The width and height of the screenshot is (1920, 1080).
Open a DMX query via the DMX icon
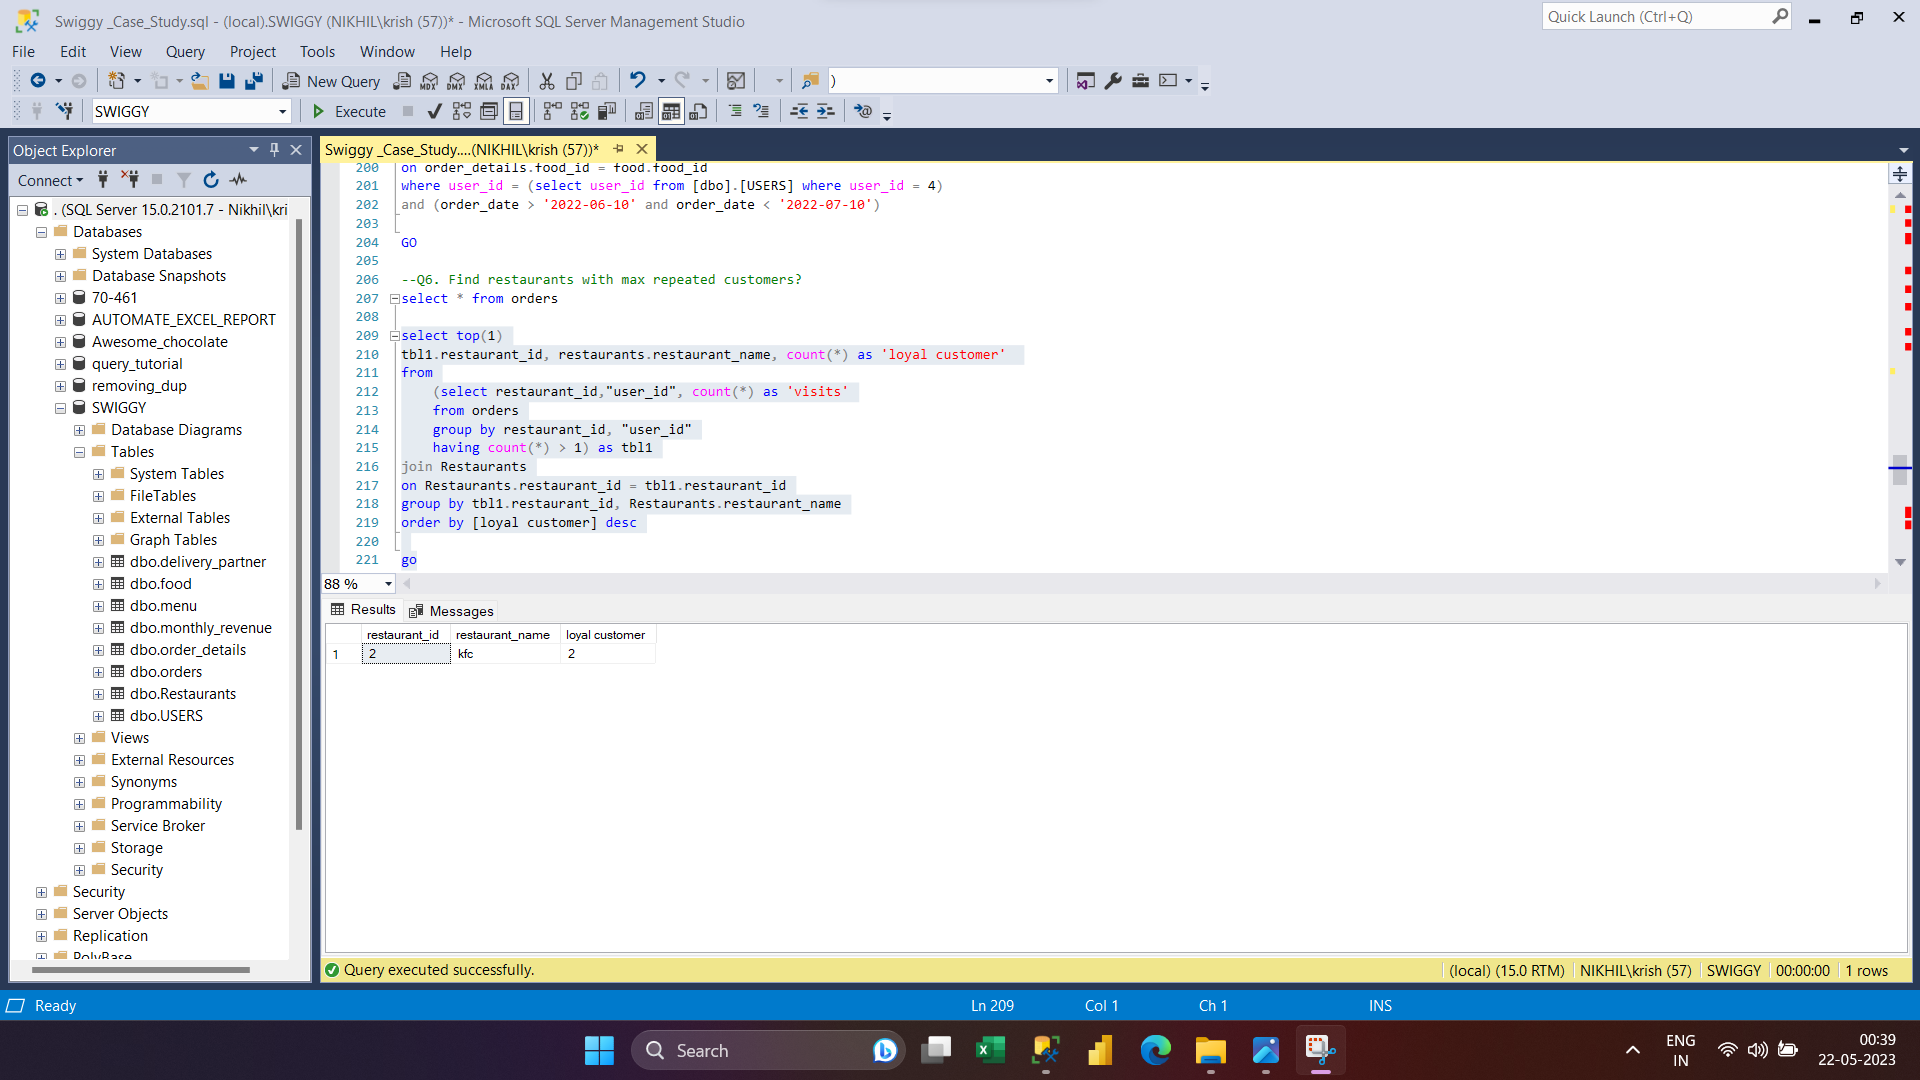point(456,81)
